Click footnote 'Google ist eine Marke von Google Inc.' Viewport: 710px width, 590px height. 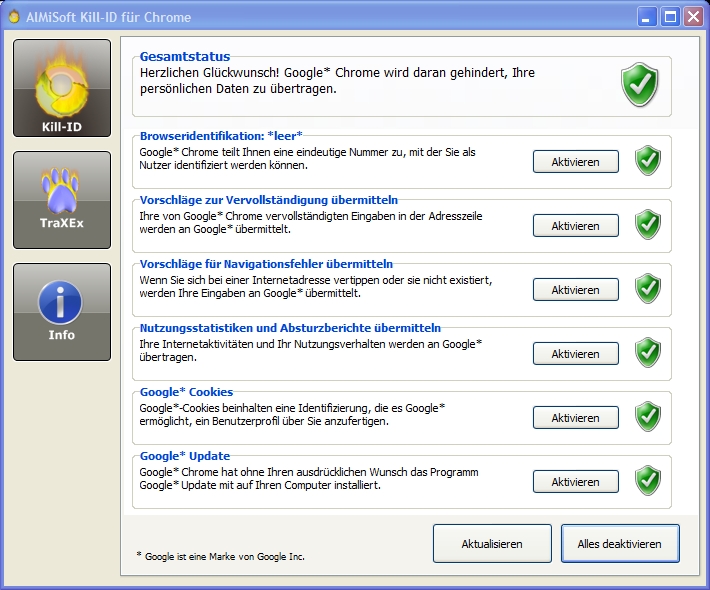(221, 556)
